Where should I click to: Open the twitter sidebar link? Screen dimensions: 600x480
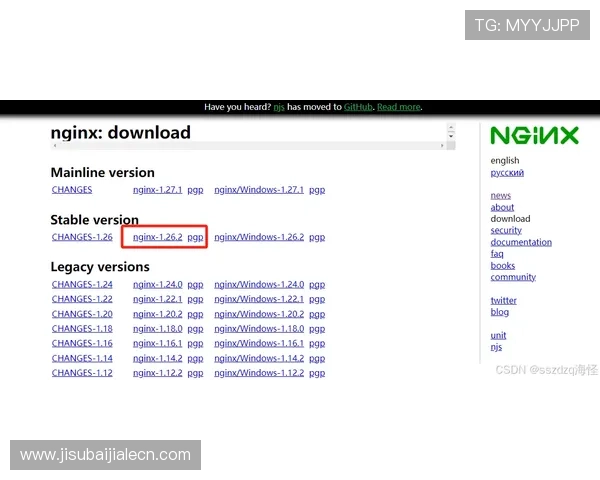click(504, 300)
